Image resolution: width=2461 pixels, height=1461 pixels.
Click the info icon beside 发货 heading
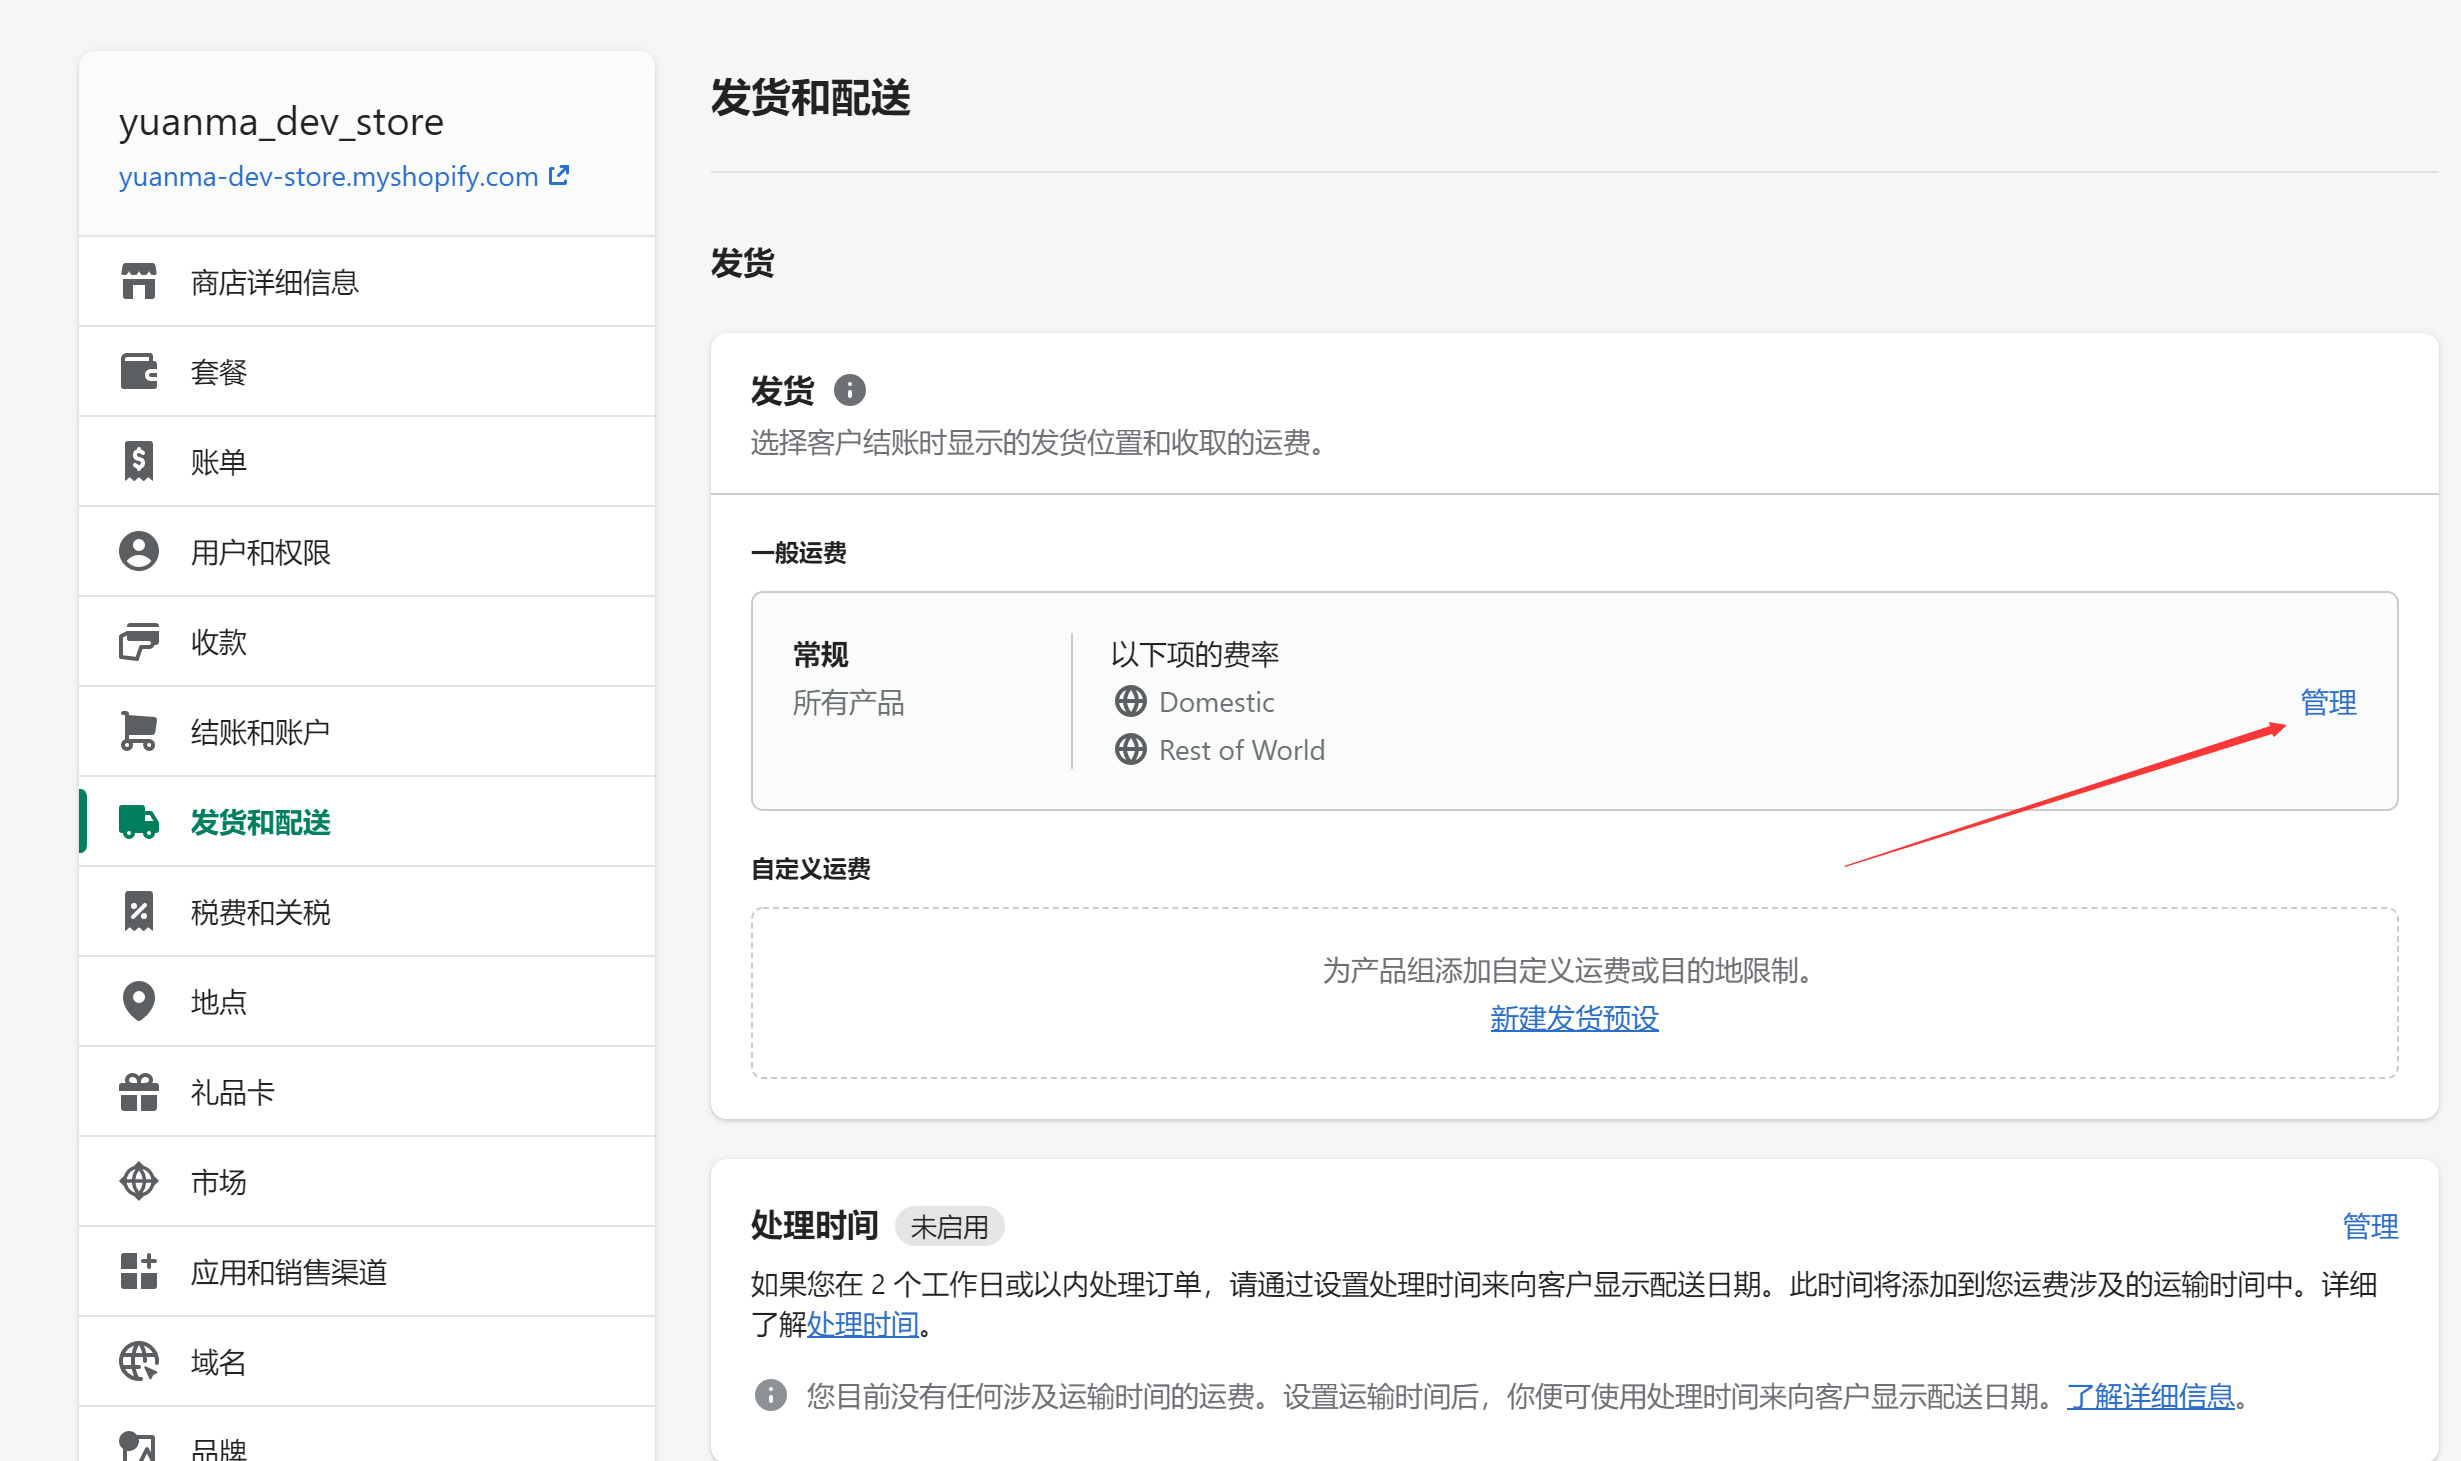(850, 390)
